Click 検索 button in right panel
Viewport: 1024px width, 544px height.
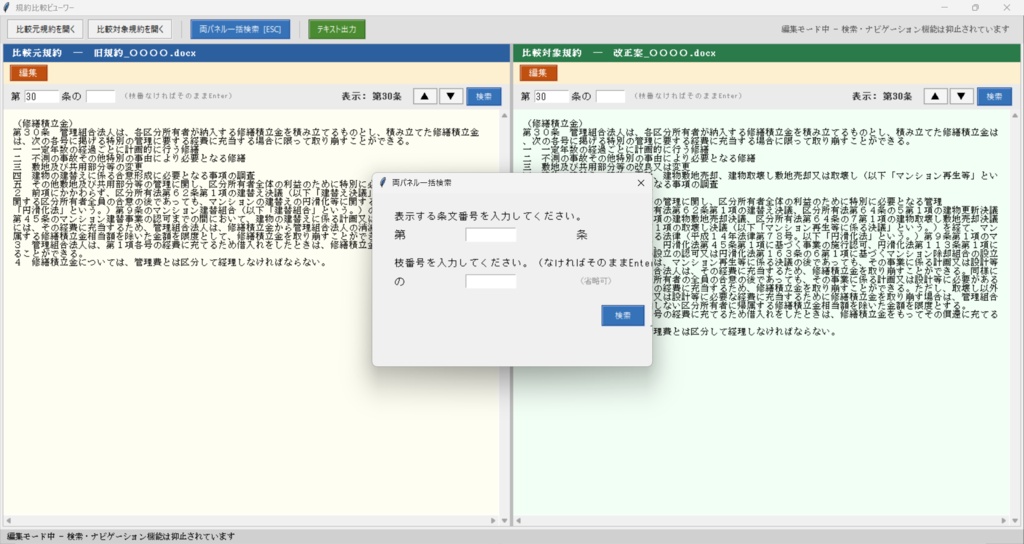[994, 97]
